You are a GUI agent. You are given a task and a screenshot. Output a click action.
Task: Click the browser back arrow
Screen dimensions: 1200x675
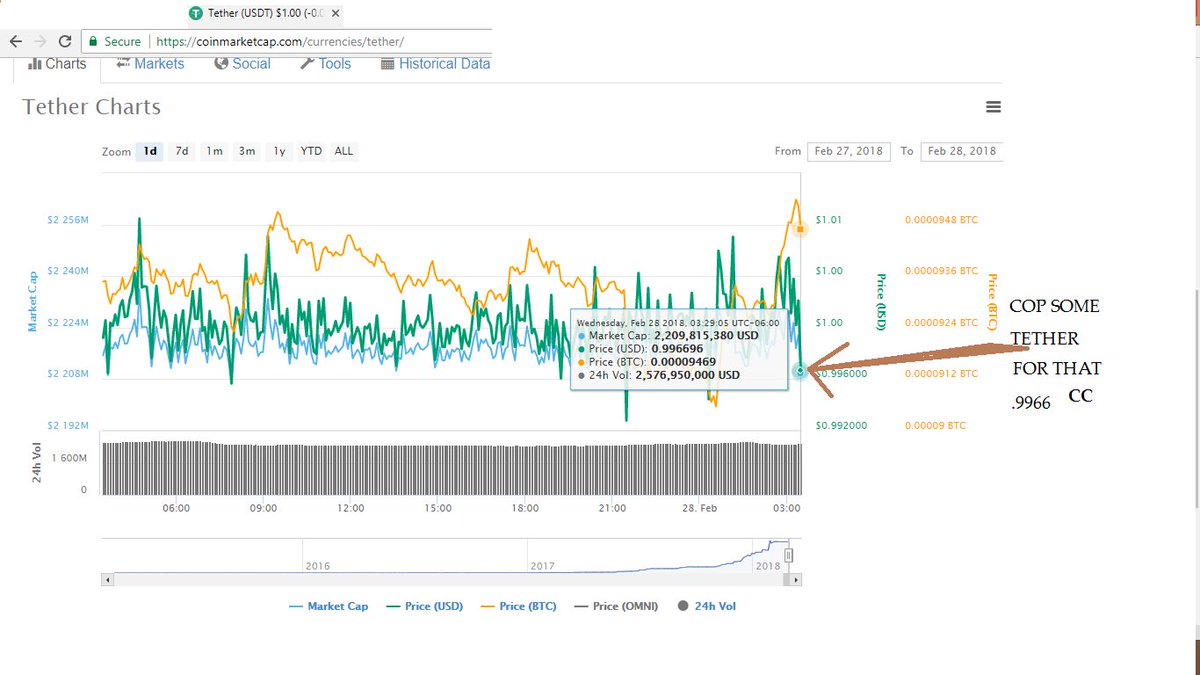click(15, 42)
